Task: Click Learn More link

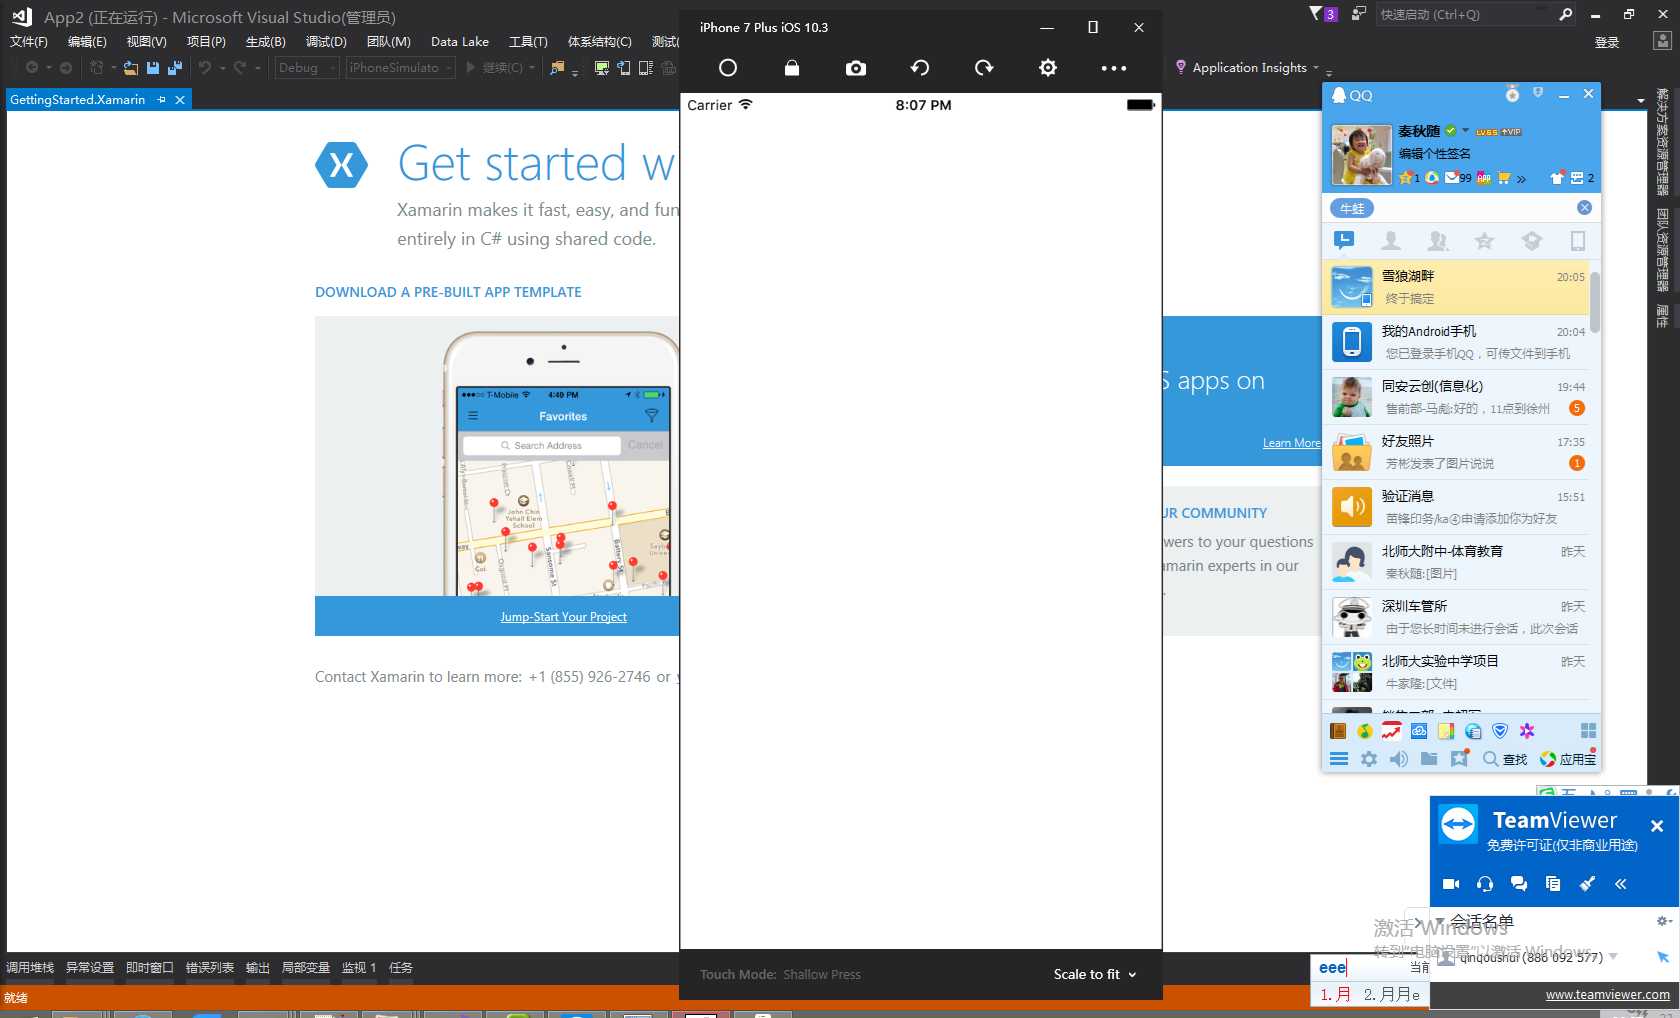Action: coord(1291,443)
